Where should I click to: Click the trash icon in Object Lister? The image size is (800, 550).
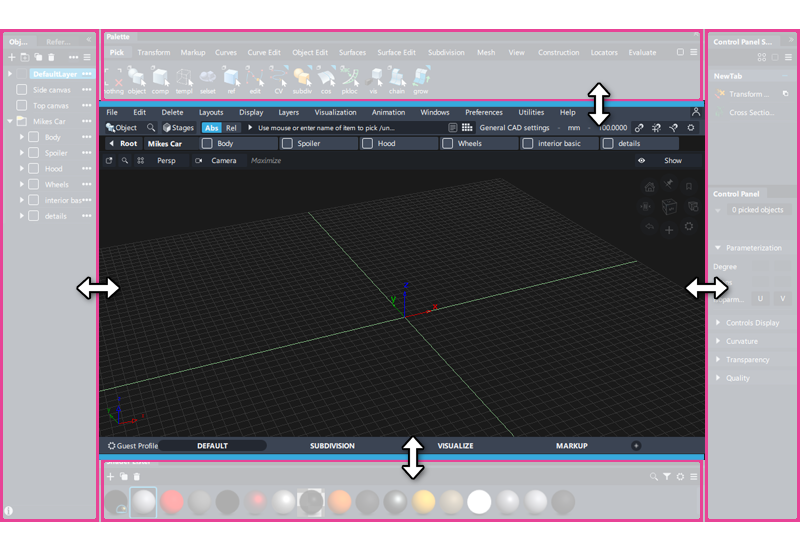point(51,57)
